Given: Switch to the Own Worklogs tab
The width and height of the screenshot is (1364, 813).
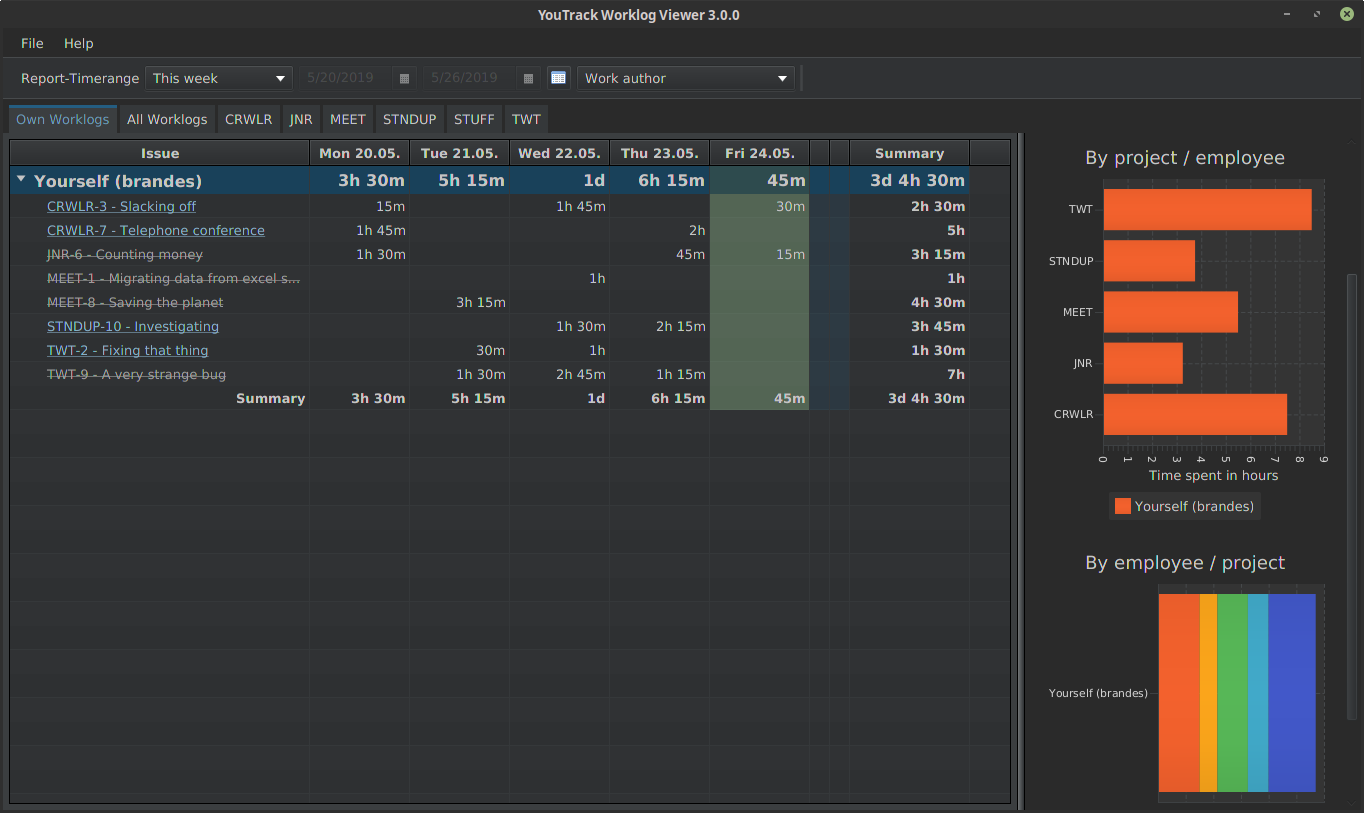Looking at the screenshot, I should [x=63, y=119].
